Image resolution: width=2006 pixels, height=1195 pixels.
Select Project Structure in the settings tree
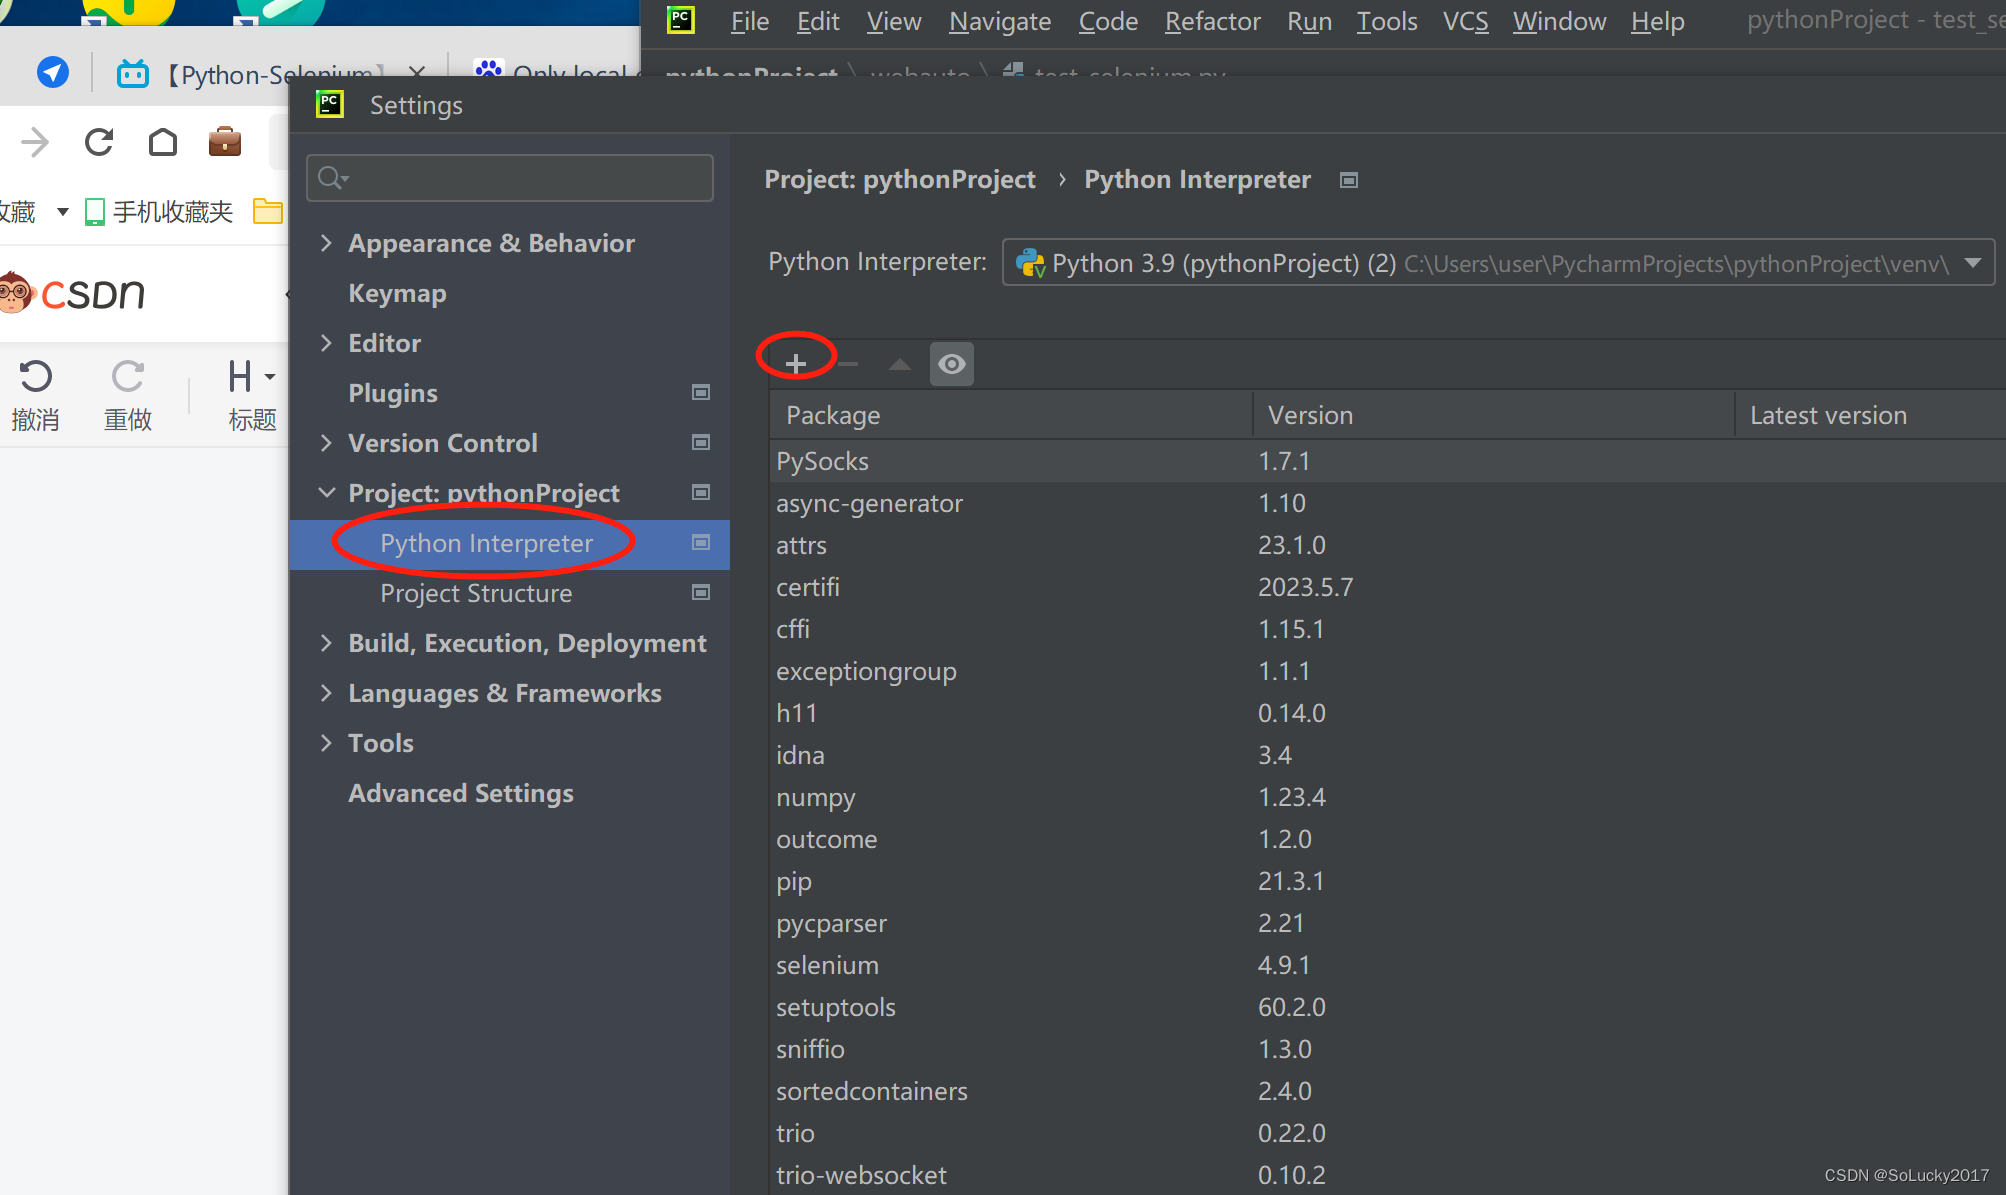coord(476,593)
